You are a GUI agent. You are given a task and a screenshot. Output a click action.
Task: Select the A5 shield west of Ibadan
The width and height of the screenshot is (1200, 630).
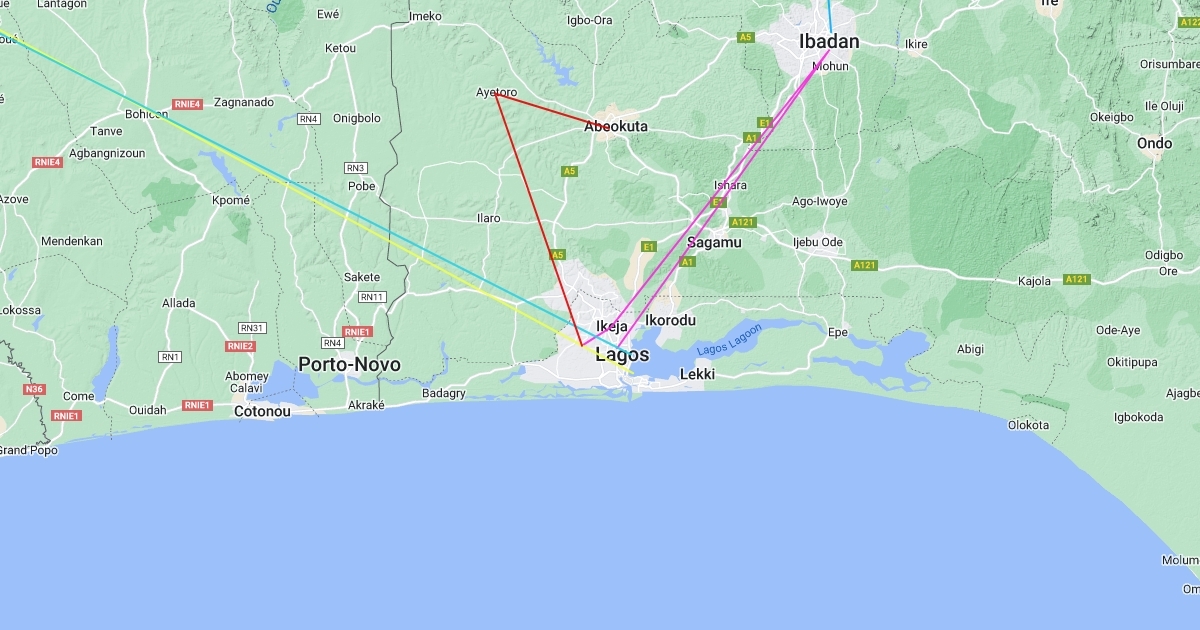[745, 37]
